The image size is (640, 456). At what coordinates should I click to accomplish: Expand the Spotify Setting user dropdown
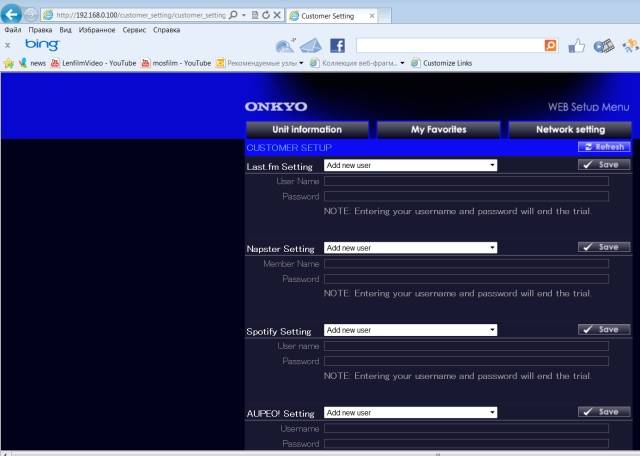410,330
